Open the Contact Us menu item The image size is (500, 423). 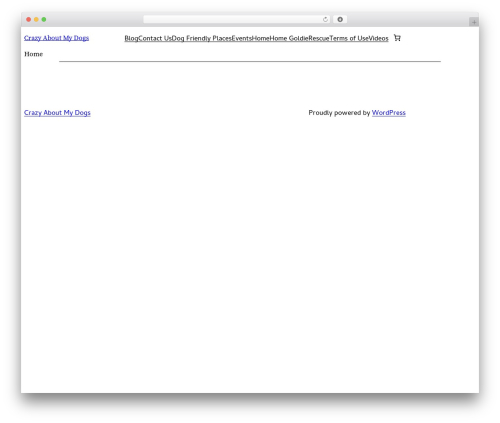pos(155,38)
